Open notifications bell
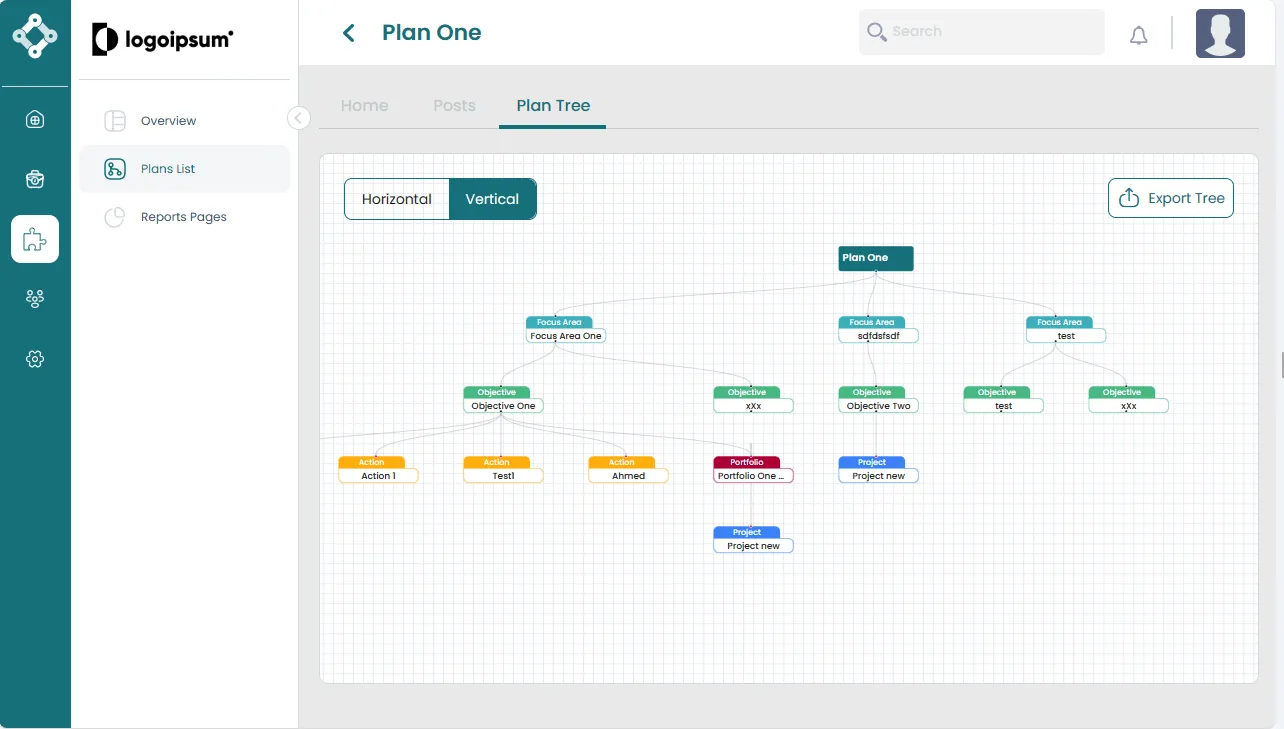The image size is (1284, 729). (1138, 36)
